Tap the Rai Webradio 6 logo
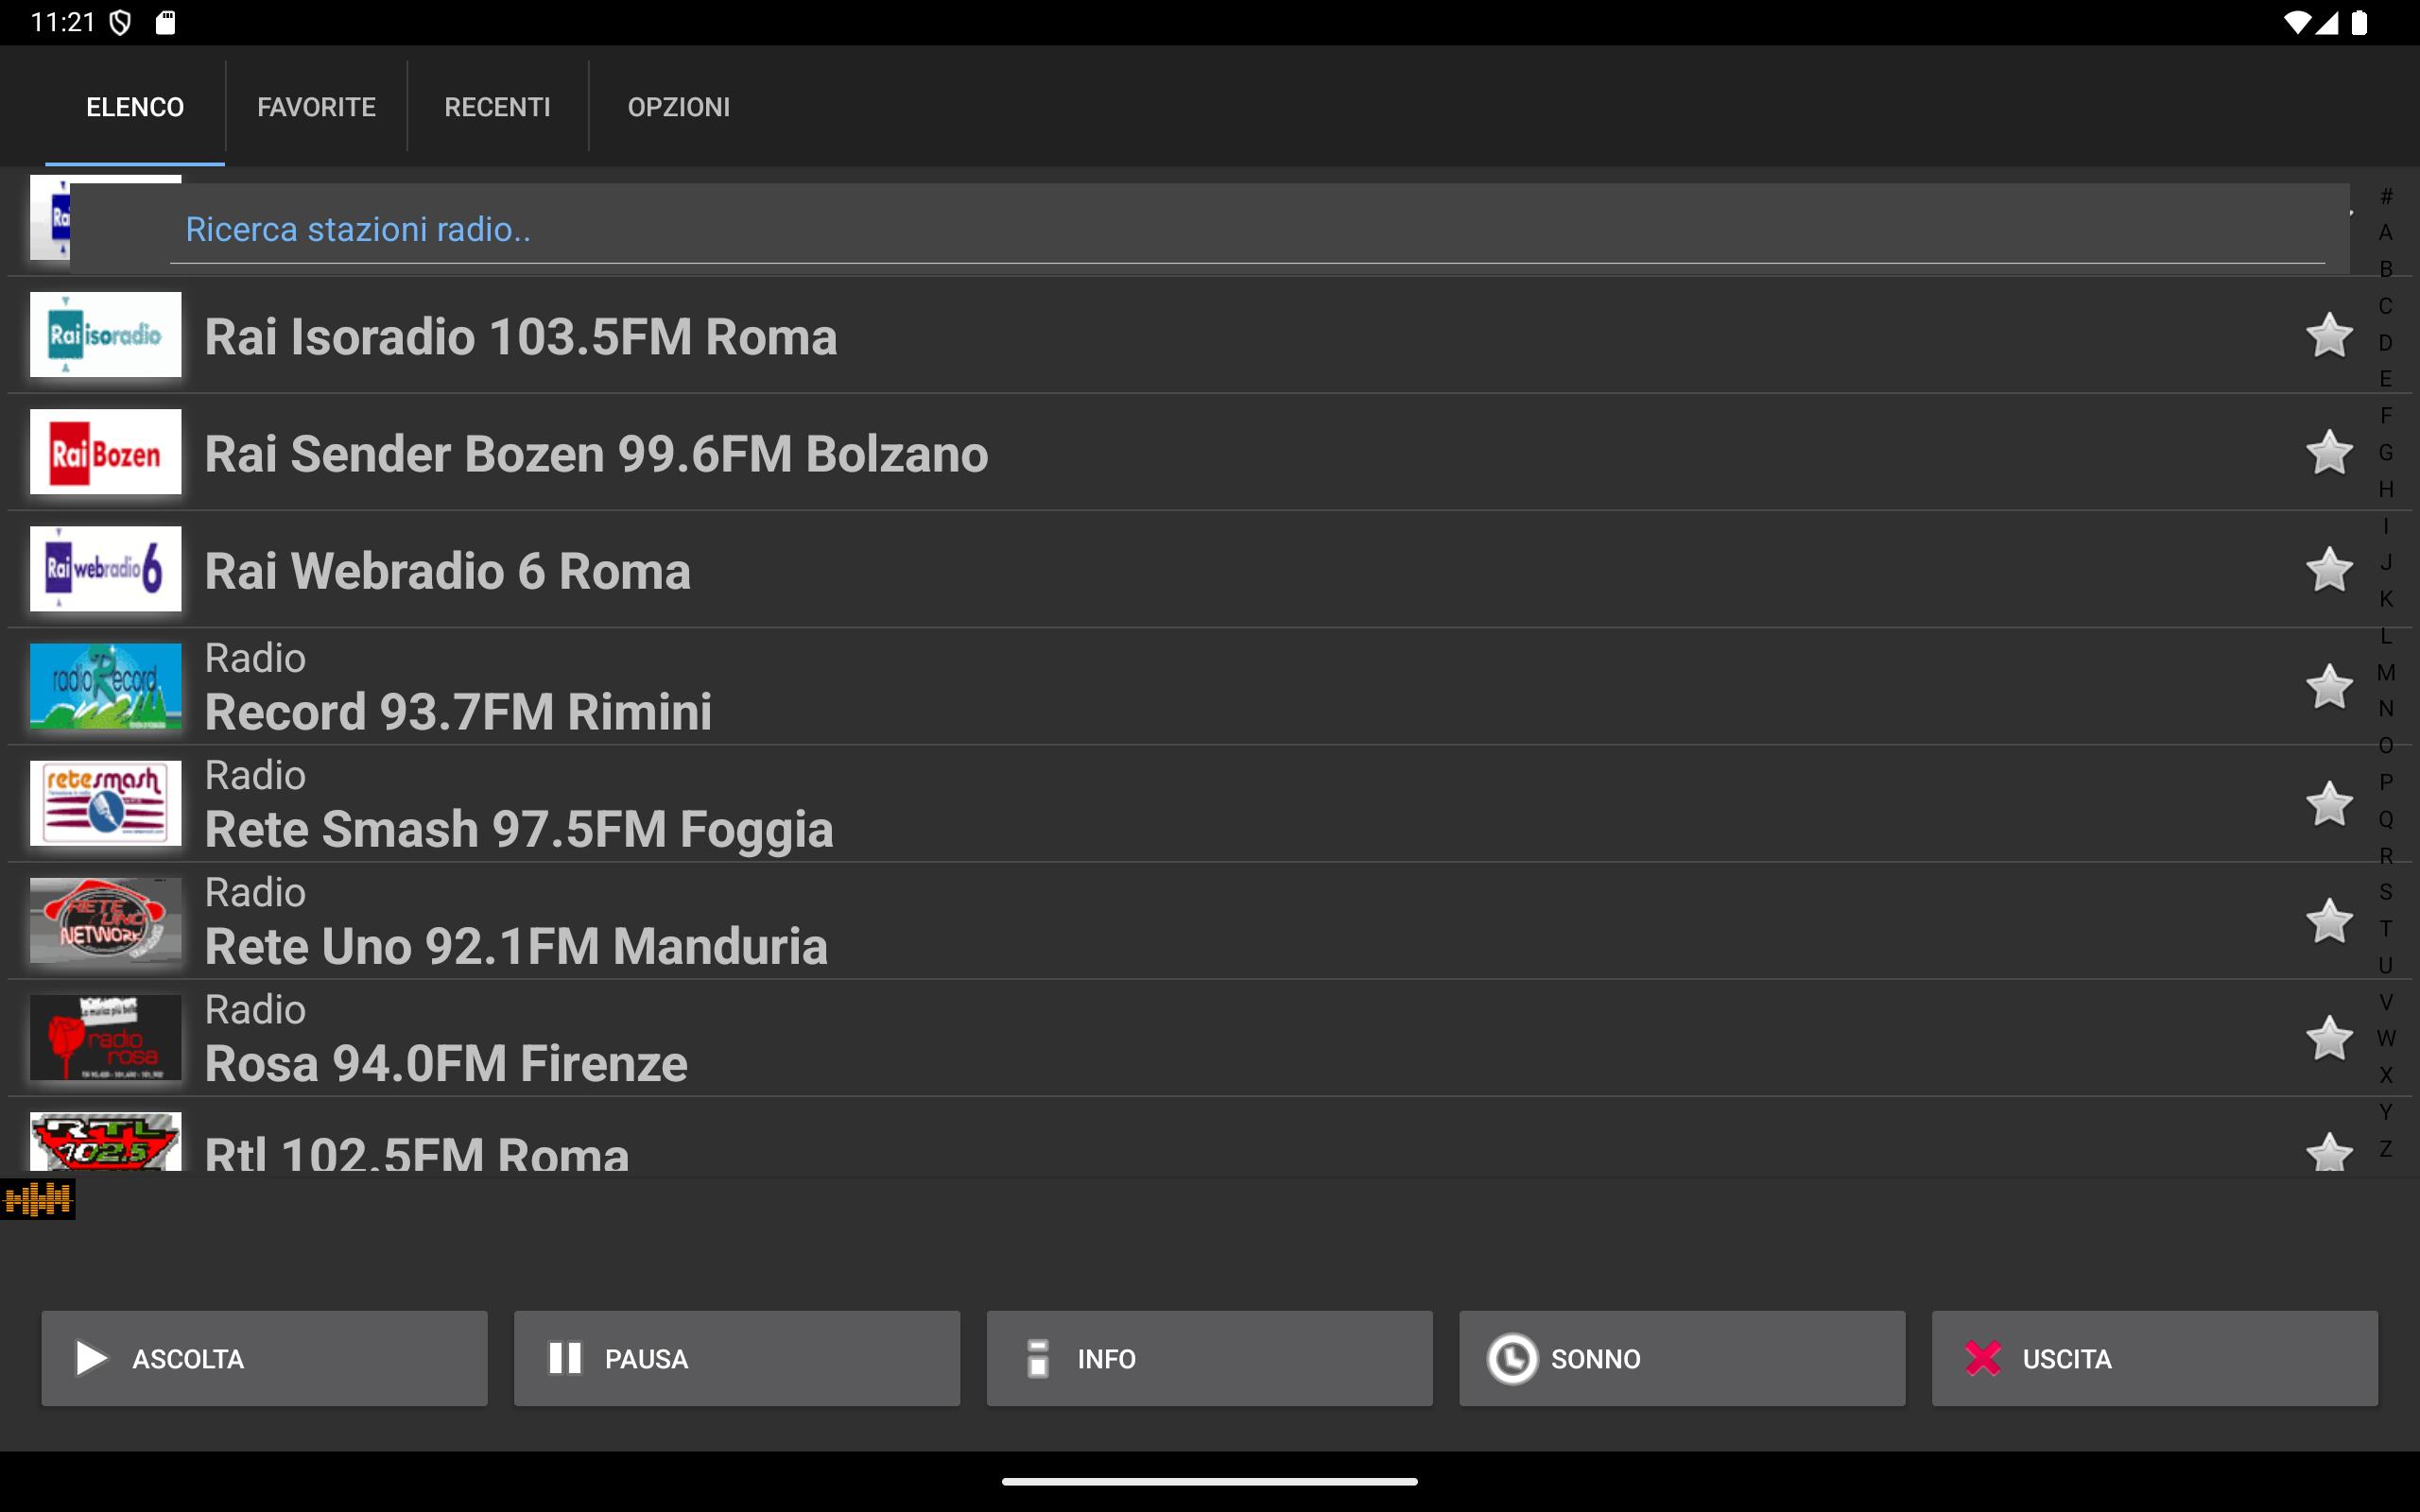Screen dimensions: 2420x1512 click(x=105, y=568)
